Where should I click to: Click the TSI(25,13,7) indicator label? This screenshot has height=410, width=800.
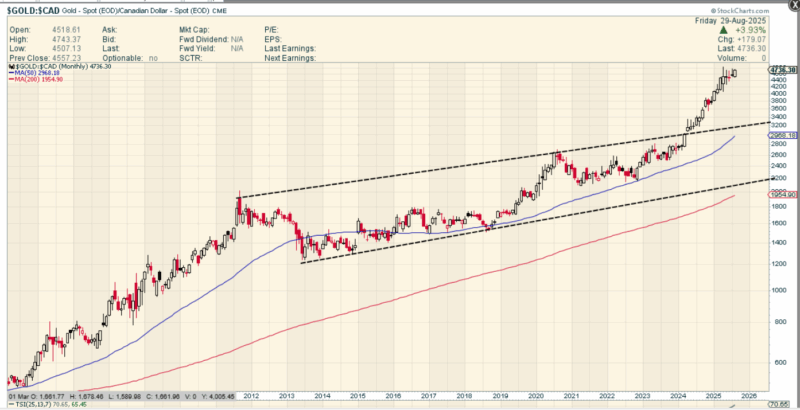tap(33, 403)
